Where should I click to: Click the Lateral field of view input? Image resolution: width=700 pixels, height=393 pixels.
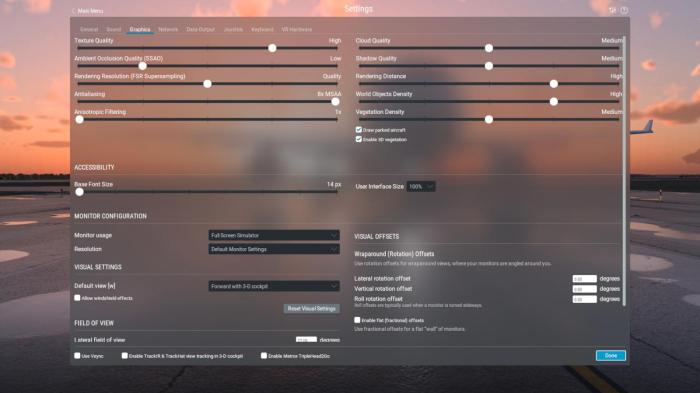[306, 340]
